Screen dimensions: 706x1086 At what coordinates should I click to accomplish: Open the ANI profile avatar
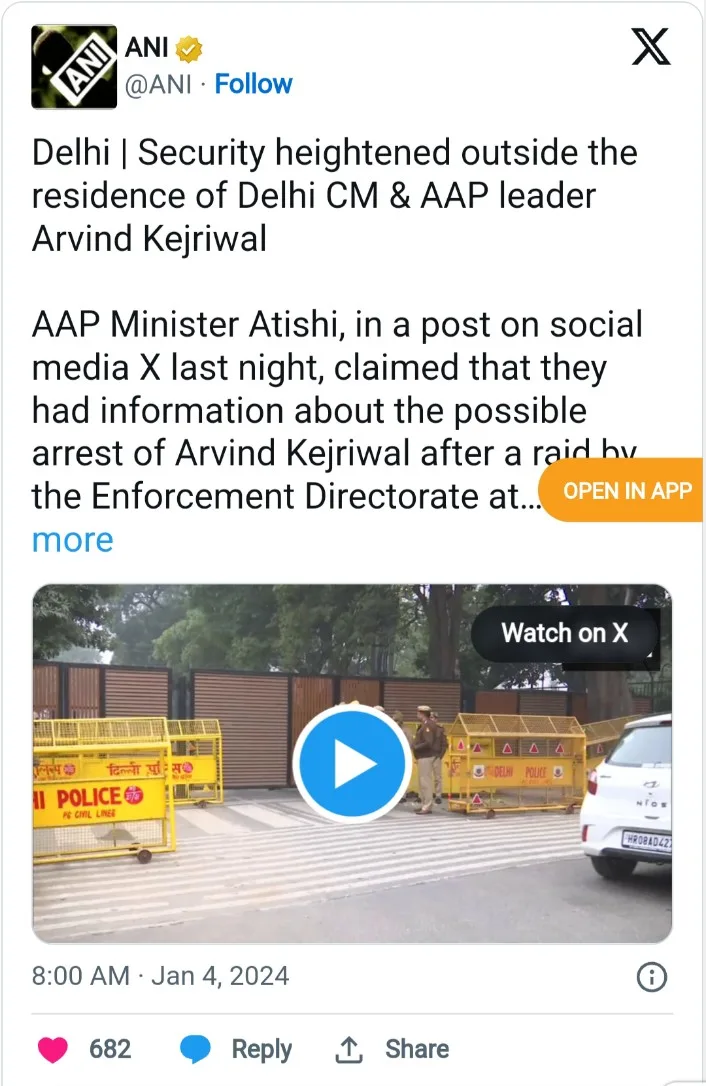(x=74, y=66)
